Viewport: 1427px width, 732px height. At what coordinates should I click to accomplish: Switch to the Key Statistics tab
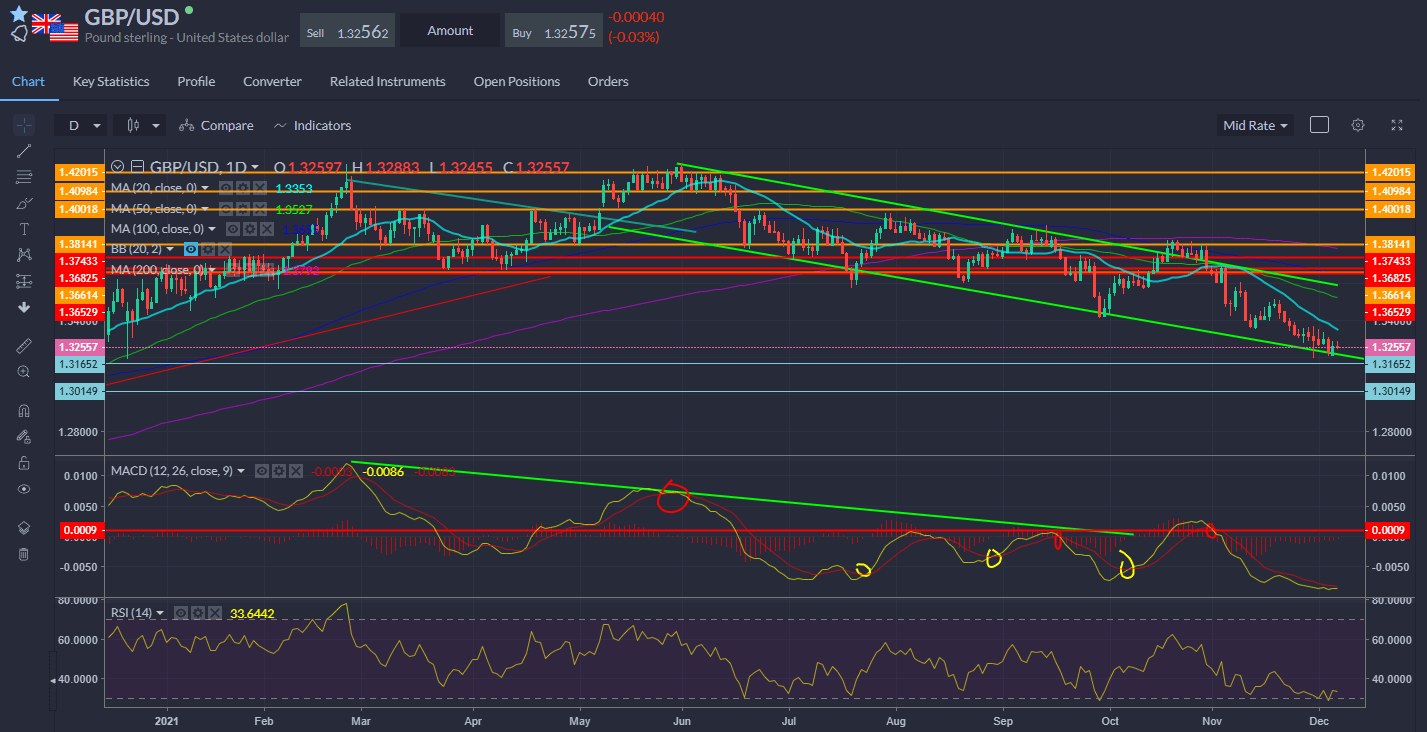110,81
